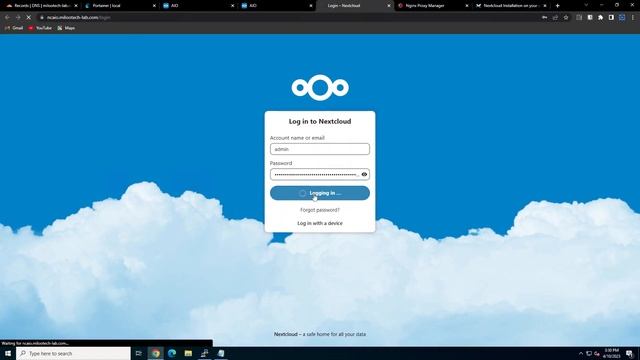The height and width of the screenshot is (360, 640).
Task: Click the Forgot password? link
Action: [320, 210]
